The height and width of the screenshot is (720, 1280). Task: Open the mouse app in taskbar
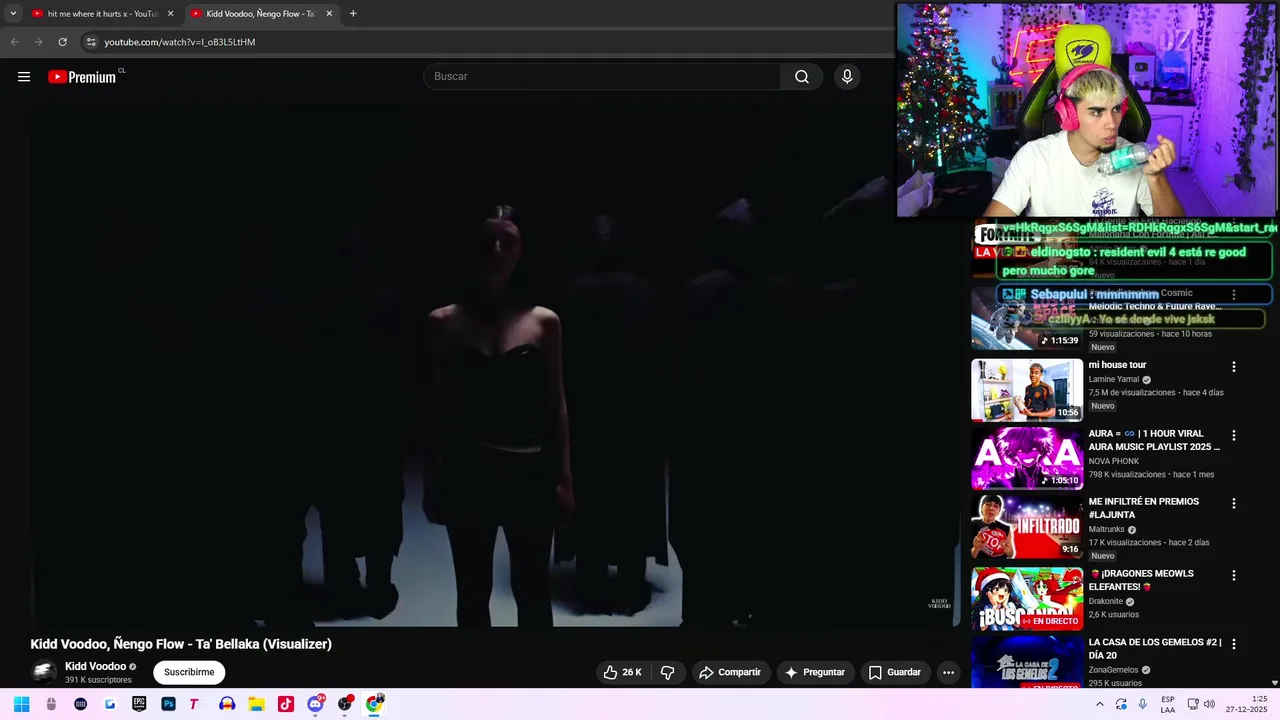[51, 704]
